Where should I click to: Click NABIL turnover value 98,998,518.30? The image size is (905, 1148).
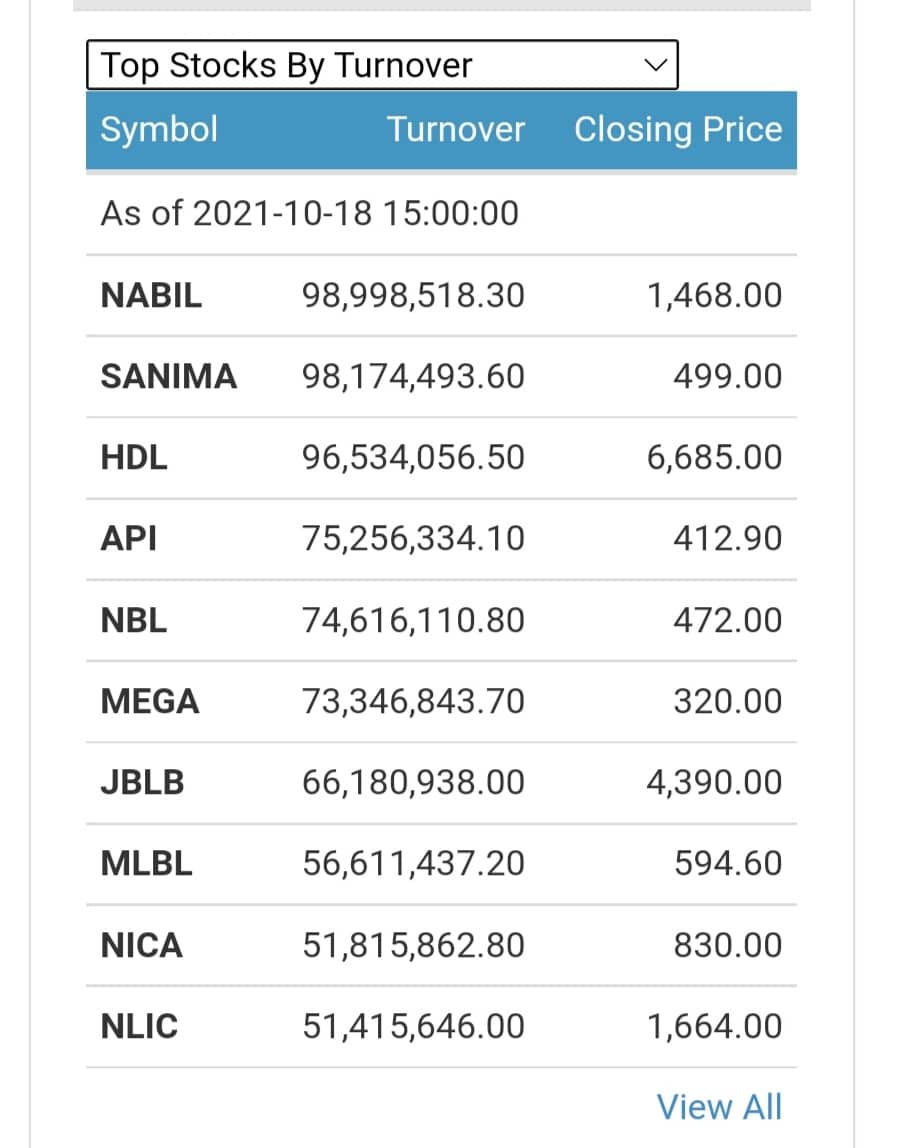coord(413,296)
